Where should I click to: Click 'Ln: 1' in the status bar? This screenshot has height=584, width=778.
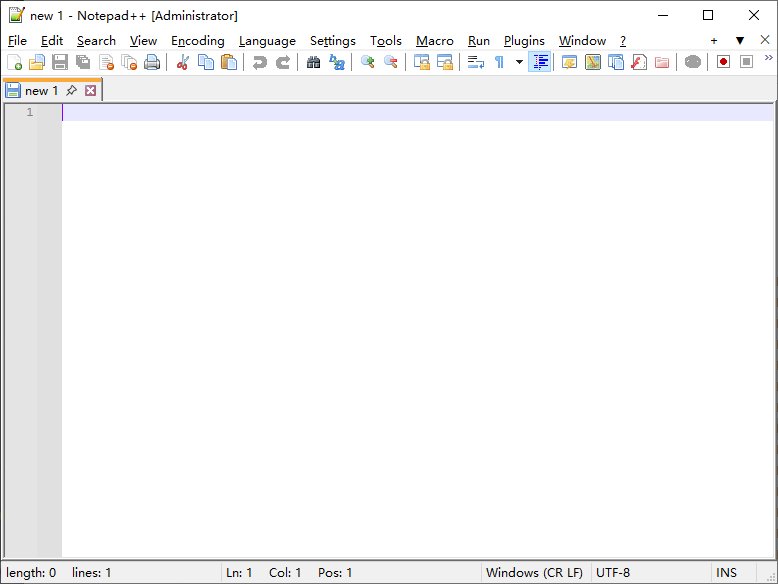point(239,573)
